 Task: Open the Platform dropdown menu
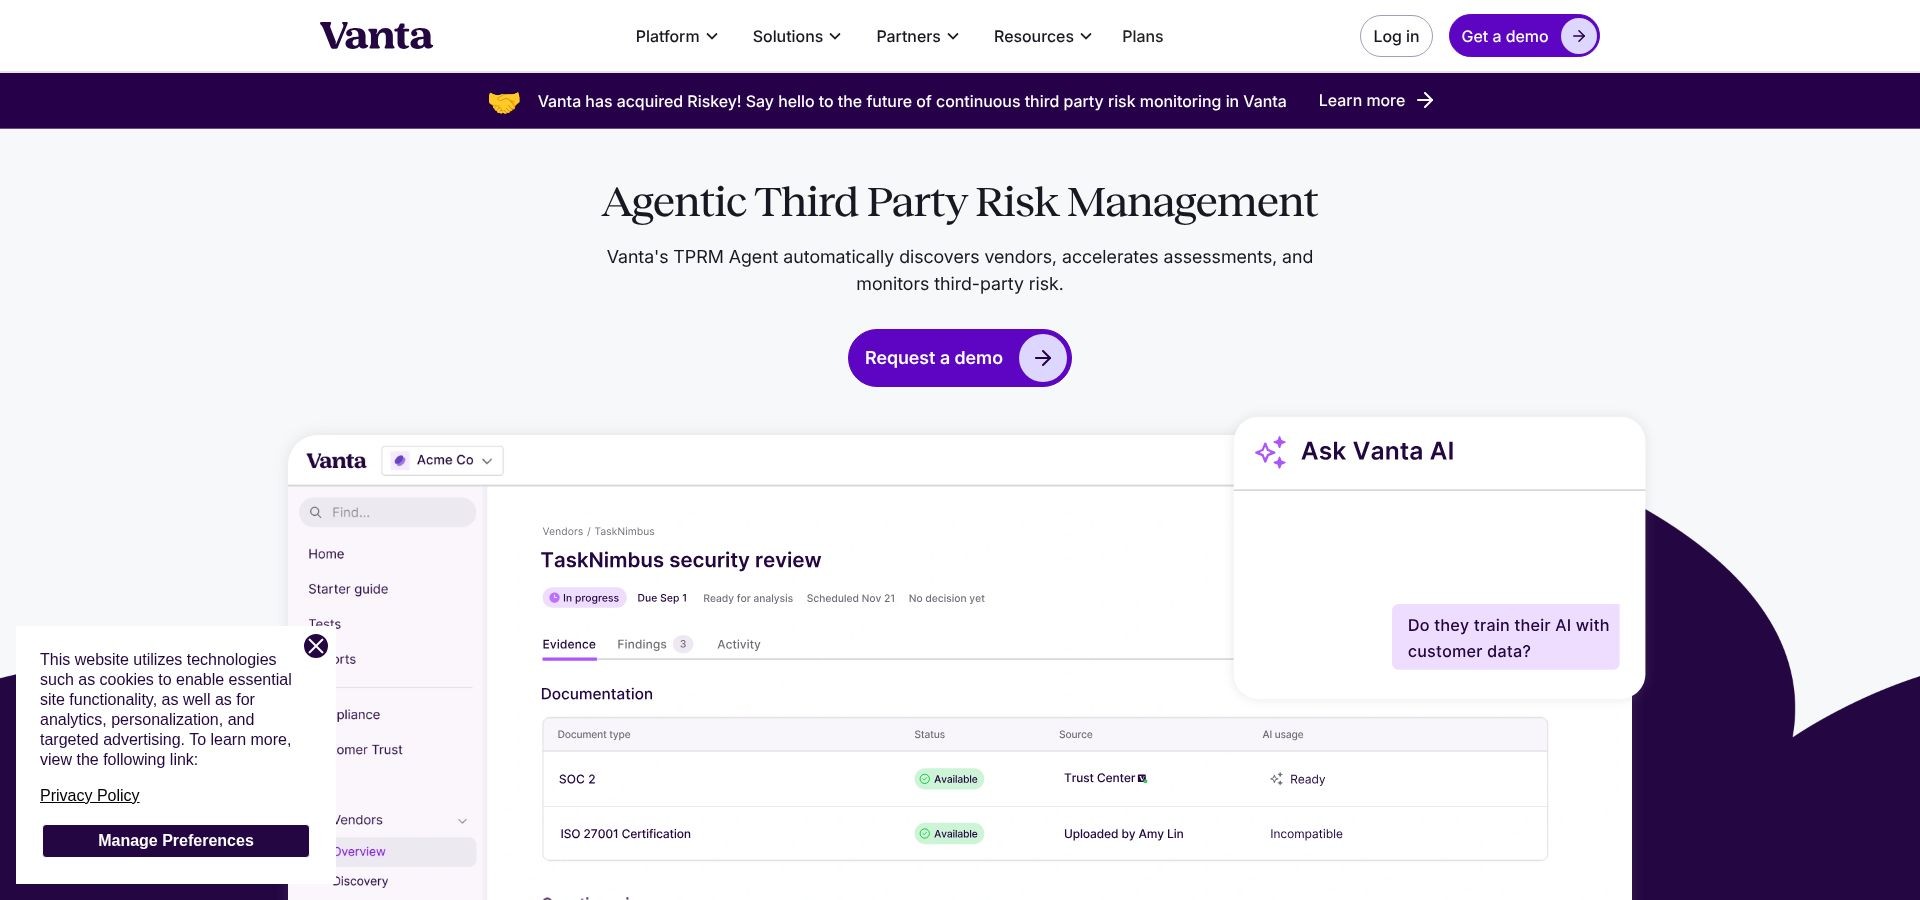(677, 36)
